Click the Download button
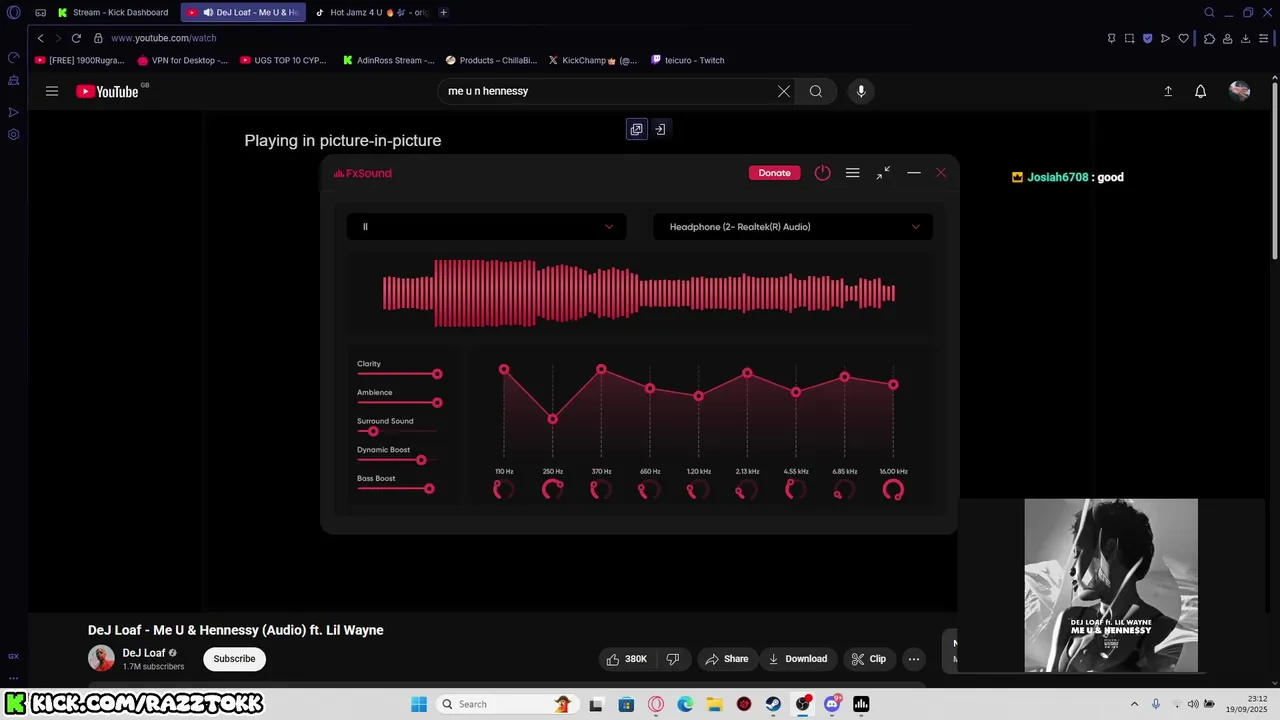This screenshot has width=1280, height=720. (798, 659)
